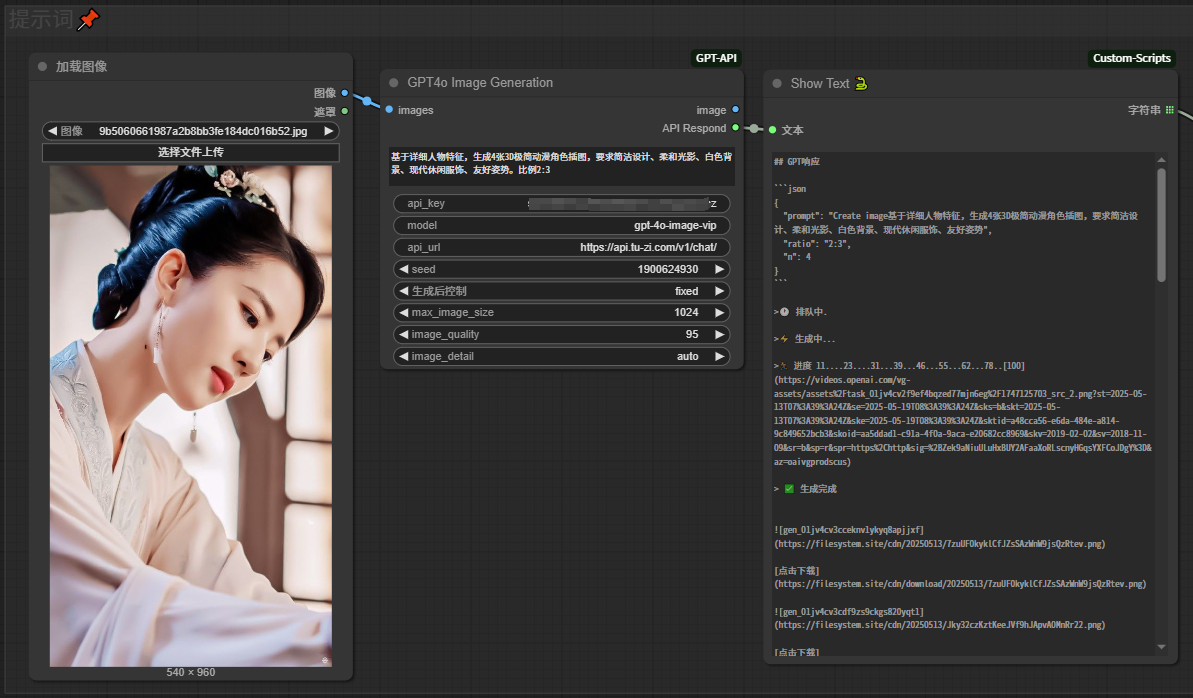Click the 文本 input port dot
The height and width of the screenshot is (698, 1193).
tap(772, 130)
